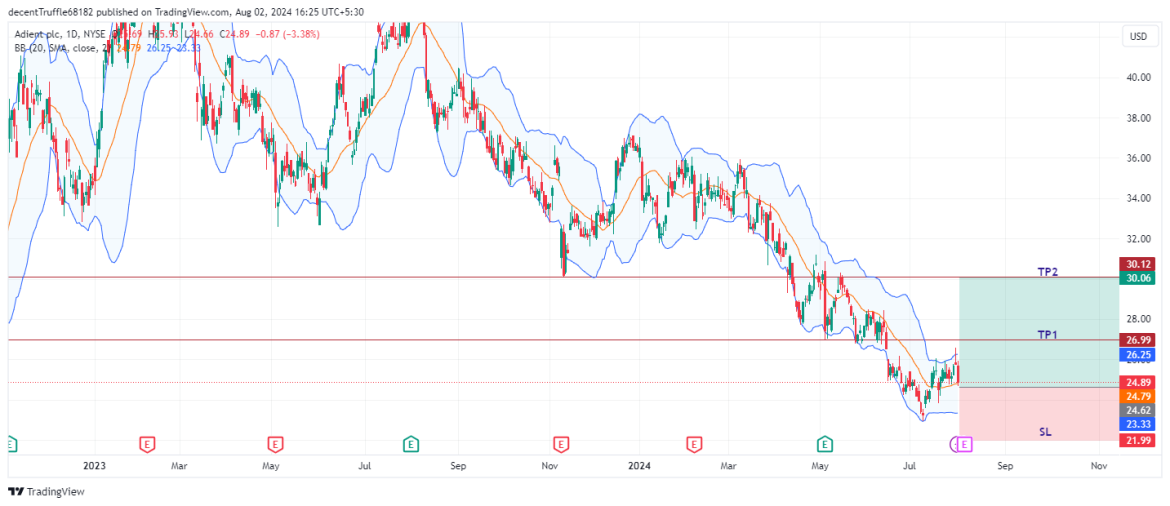Click the red earnings marker near February 2024

click(694, 443)
